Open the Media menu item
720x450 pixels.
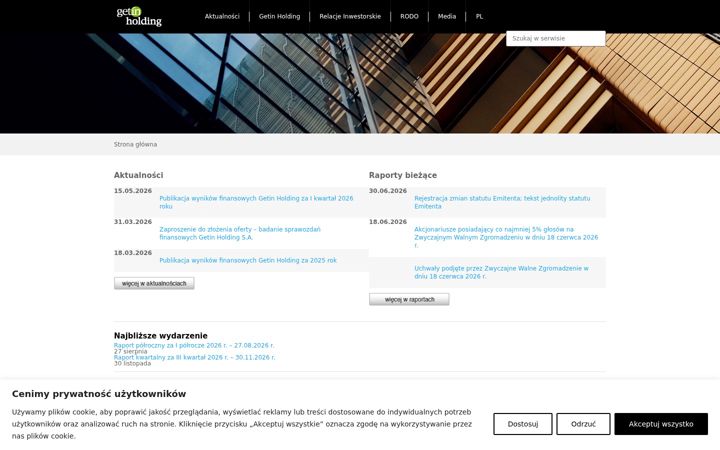pyautogui.click(x=447, y=17)
